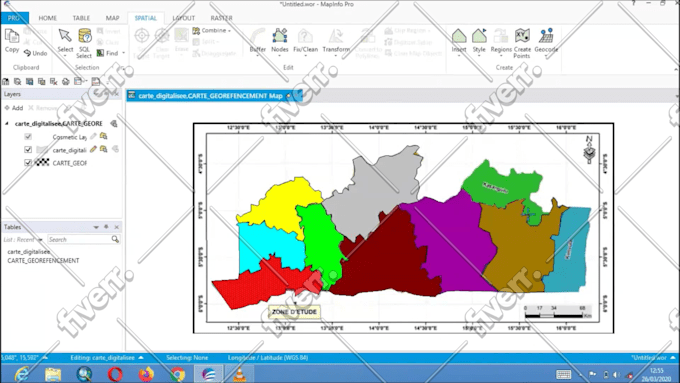Pin the Tables panel

pyautogui.click(x=106, y=227)
